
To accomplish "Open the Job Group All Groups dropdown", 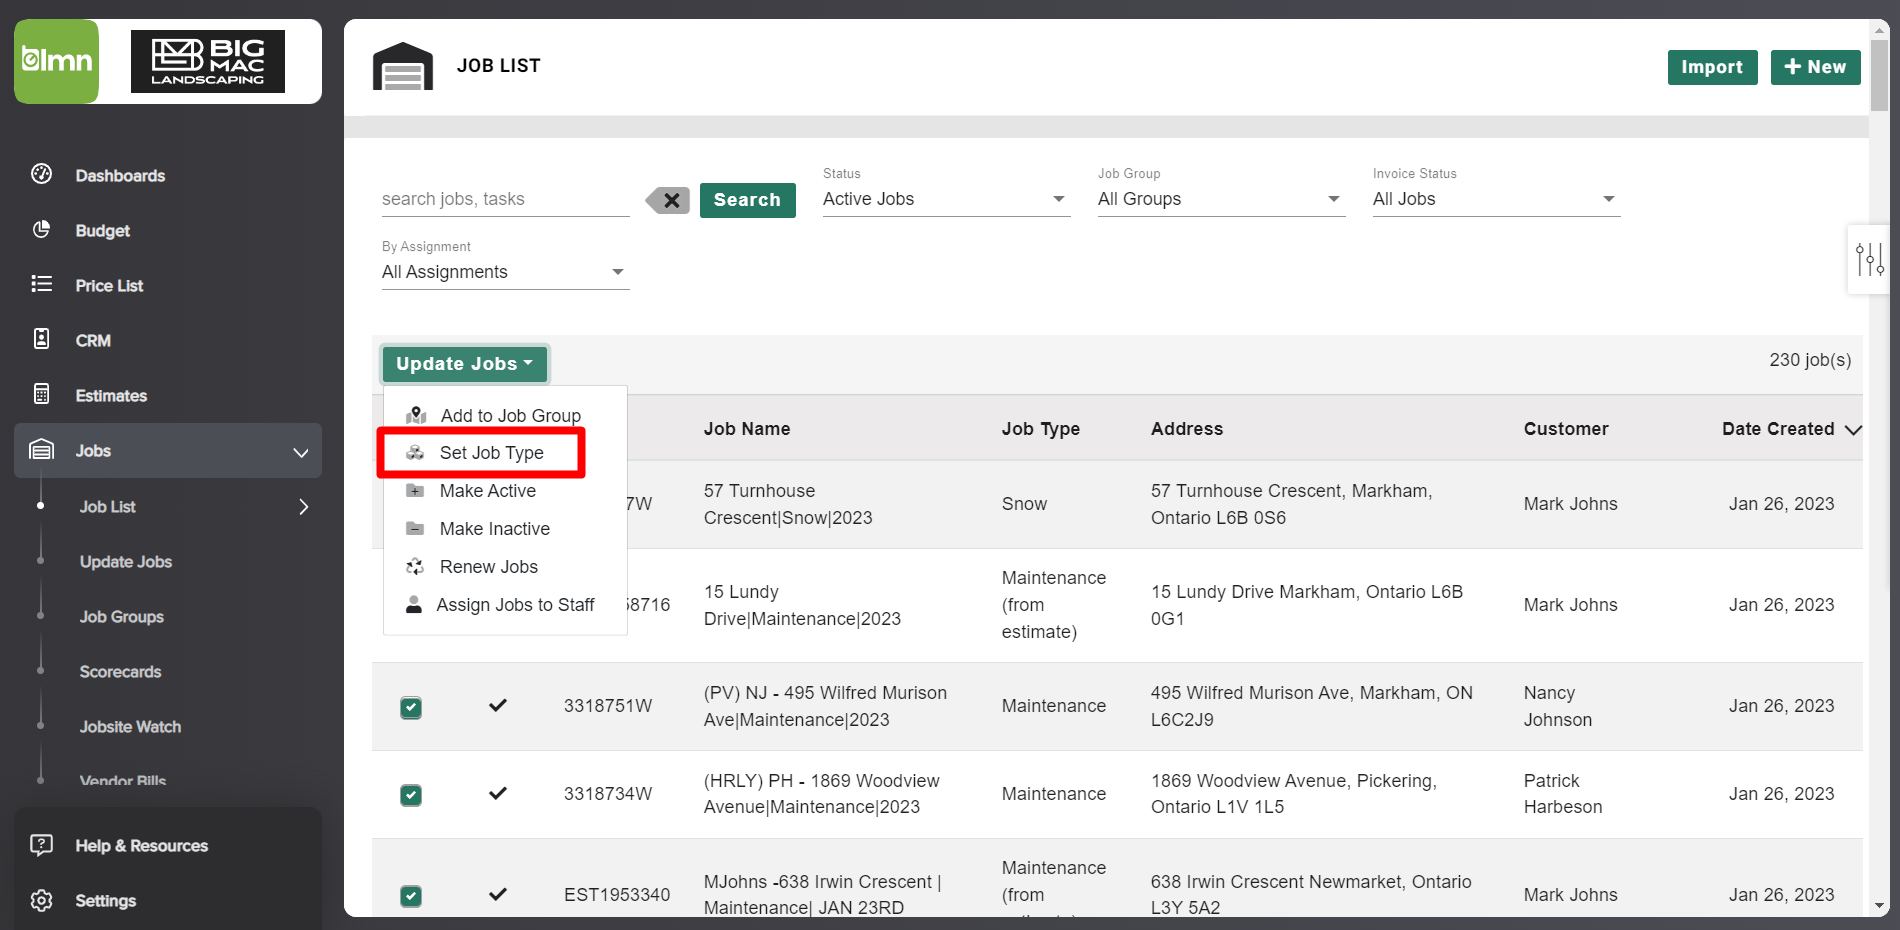I will [x=1221, y=199].
